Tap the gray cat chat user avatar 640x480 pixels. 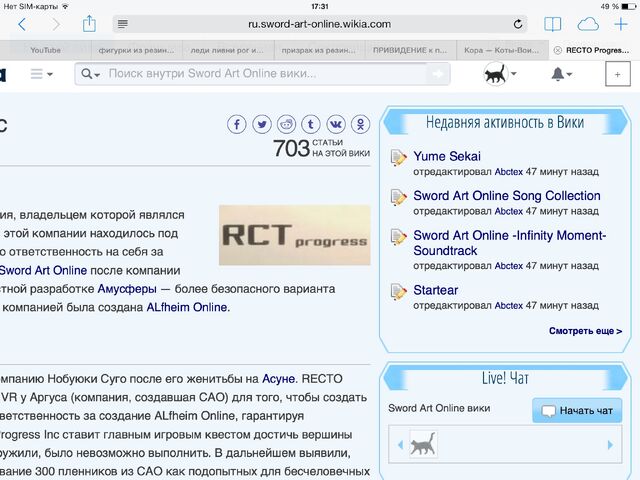pyautogui.click(x=423, y=444)
